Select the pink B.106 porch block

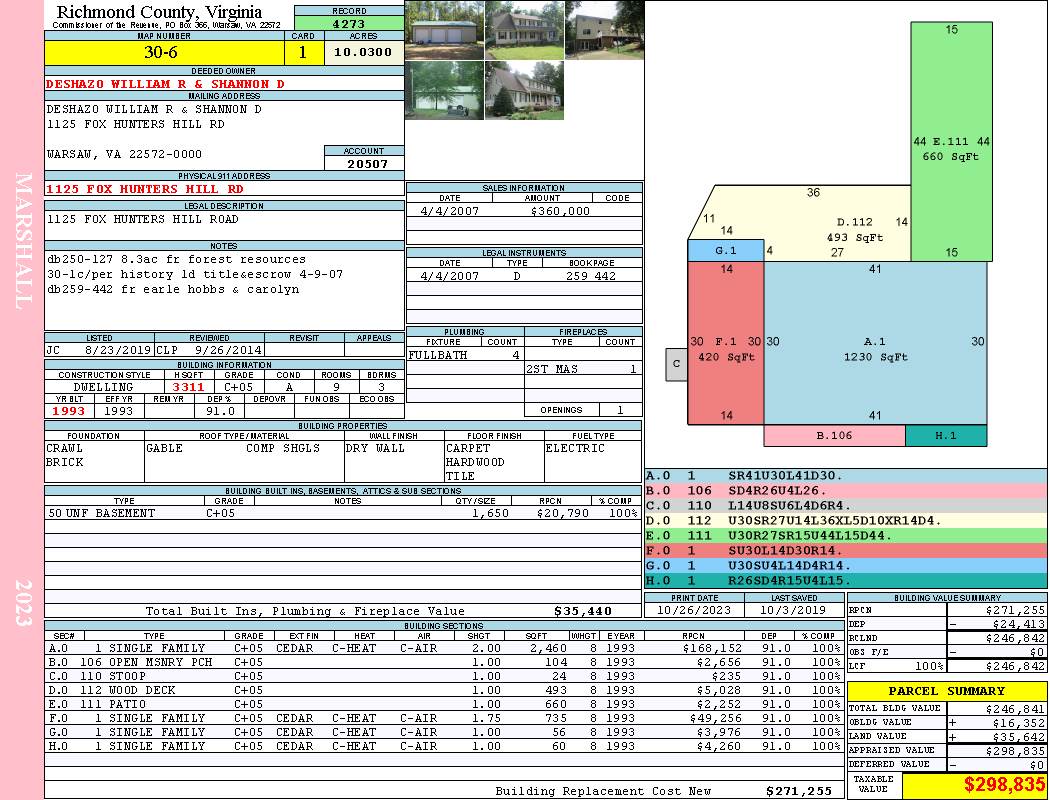click(834, 435)
